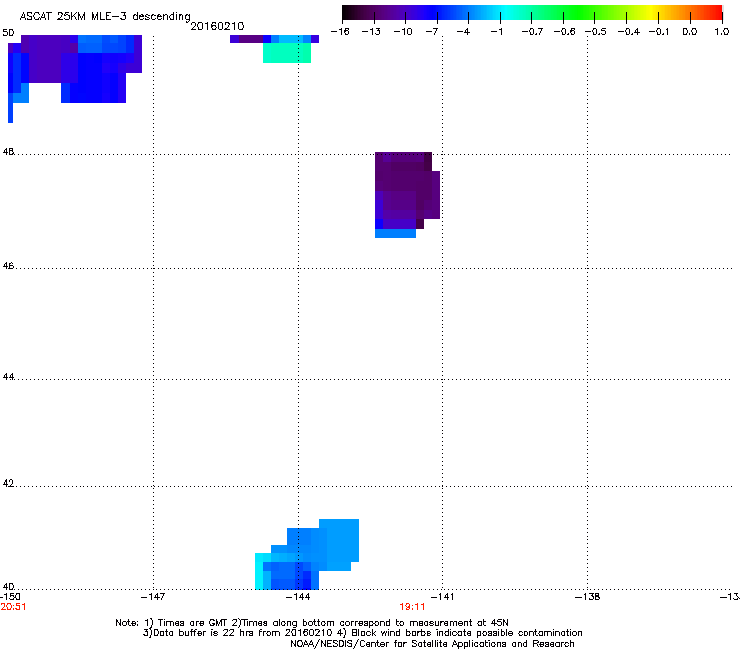Click the latitude label 42
This screenshot has height=650, width=740.
pyautogui.click(x=8, y=483)
